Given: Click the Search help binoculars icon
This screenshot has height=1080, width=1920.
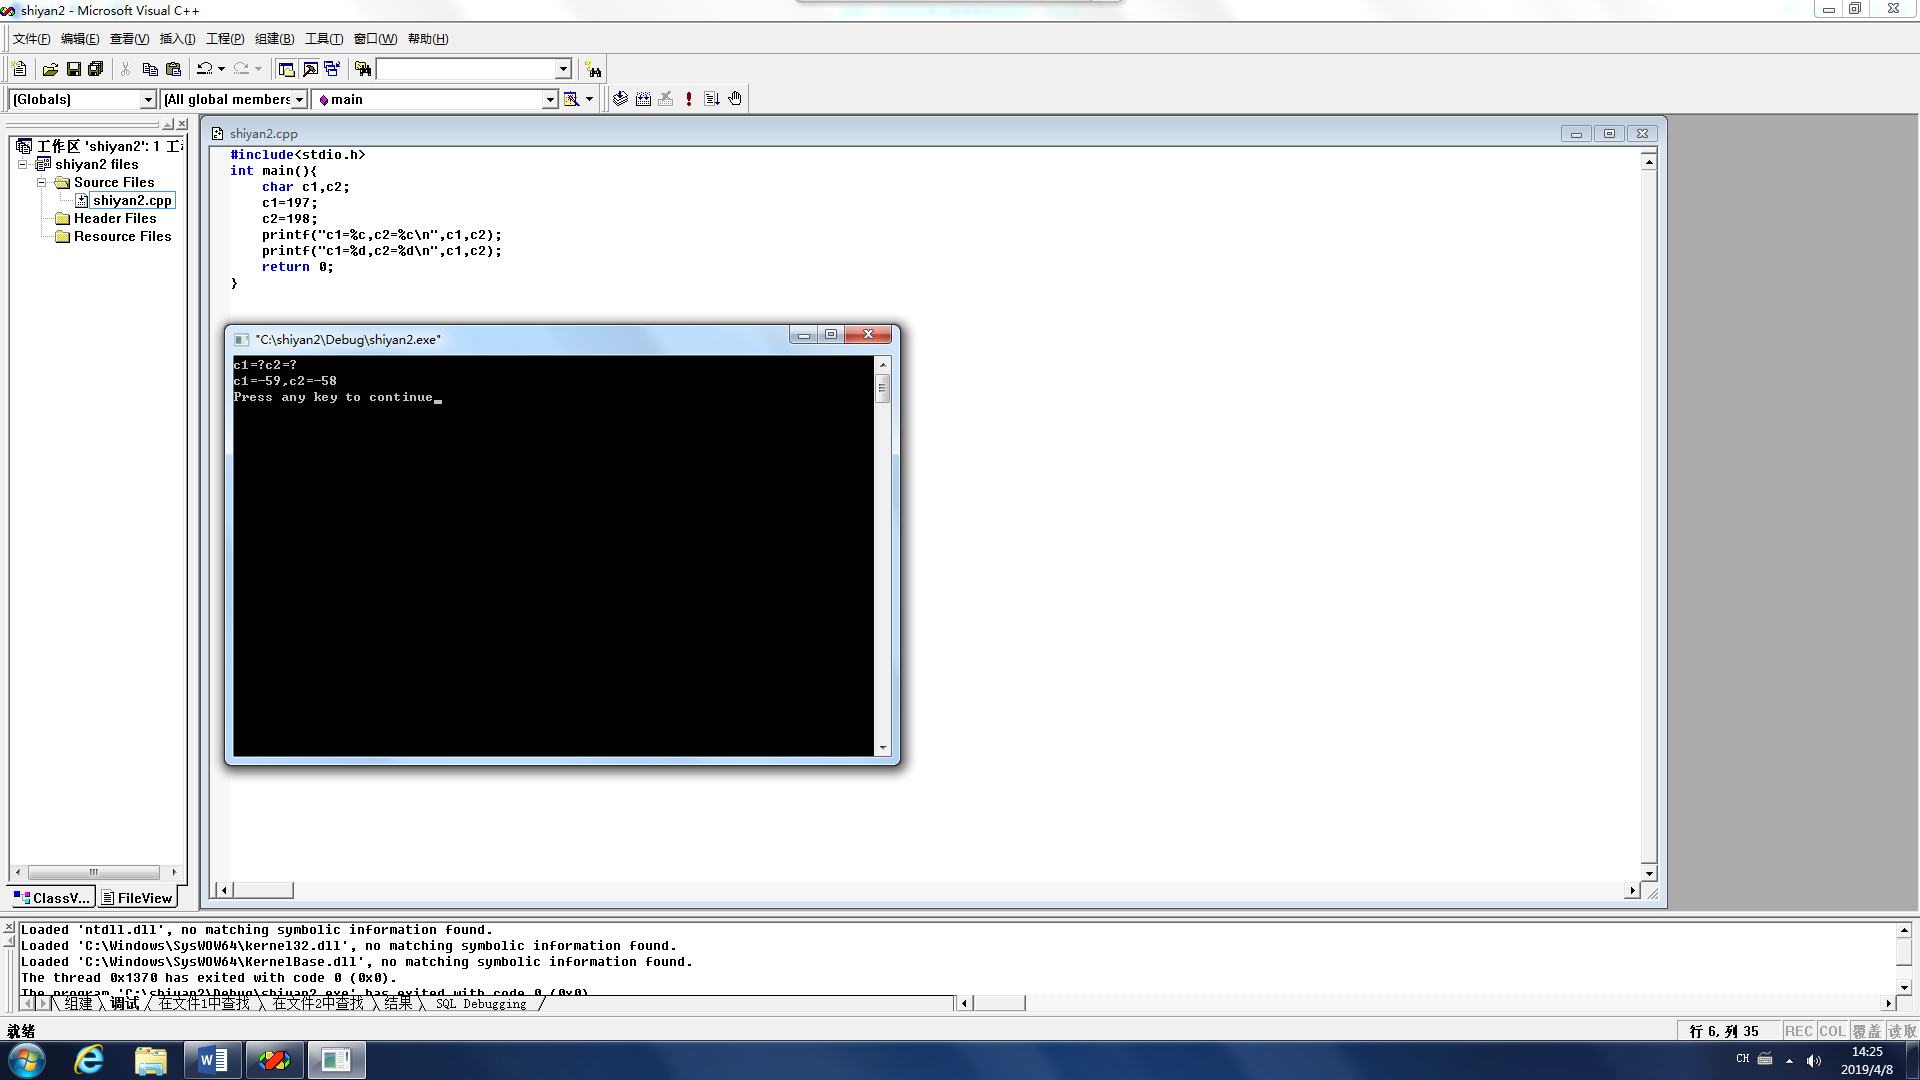Looking at the screenshot, I should pyautogui.click(x=593, y=69).
